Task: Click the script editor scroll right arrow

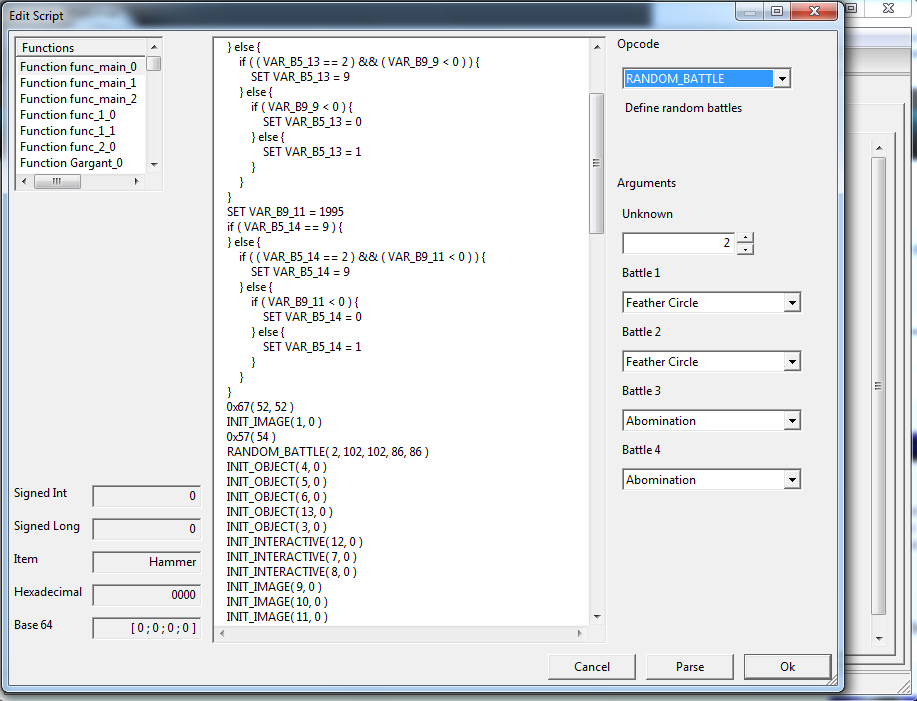Action: click(580, 633)
